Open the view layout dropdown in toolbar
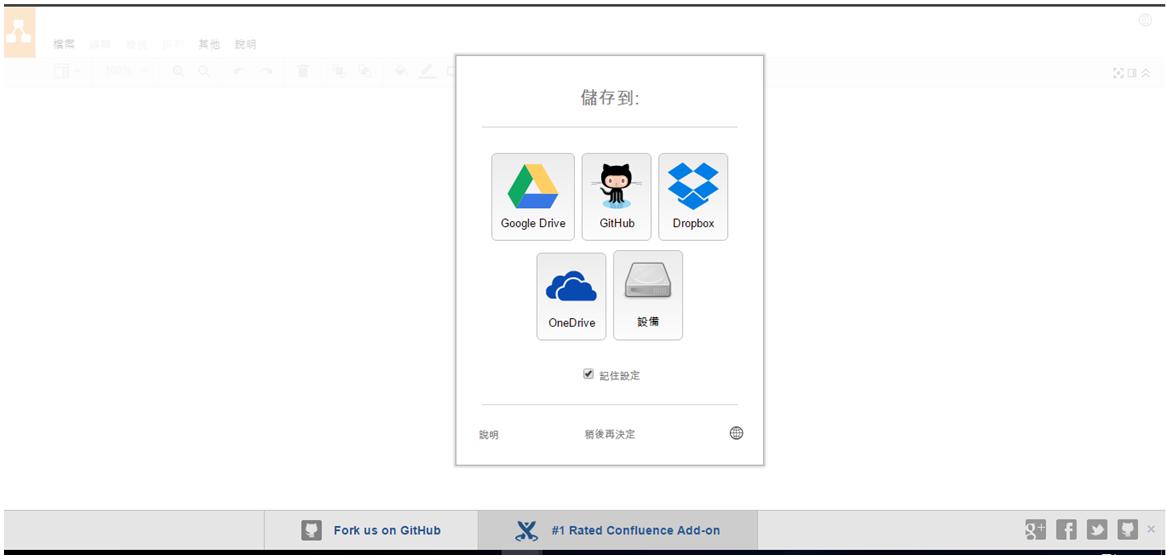The height and width of the screenshot is (556, 1166). point(68,71)
